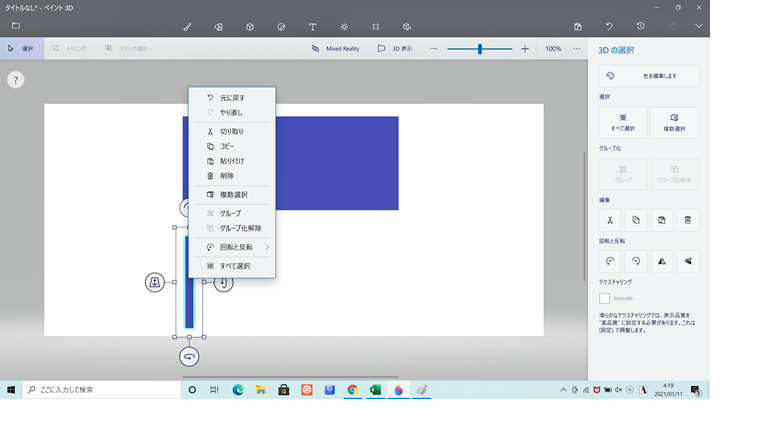Click 貼り付け in context menu
Viewport: 760px width, 428px height.
click(232, 161)
